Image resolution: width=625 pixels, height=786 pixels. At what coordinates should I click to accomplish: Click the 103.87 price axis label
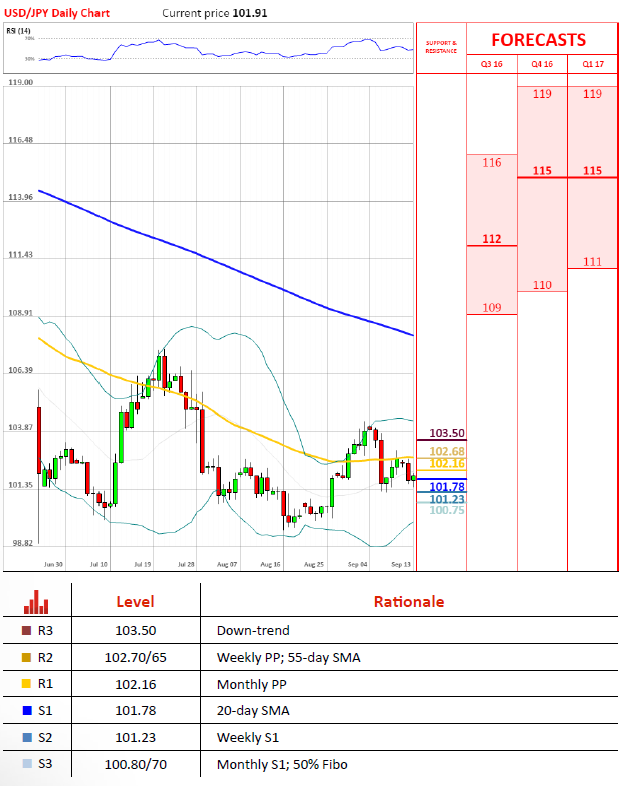tap(21, 428)
